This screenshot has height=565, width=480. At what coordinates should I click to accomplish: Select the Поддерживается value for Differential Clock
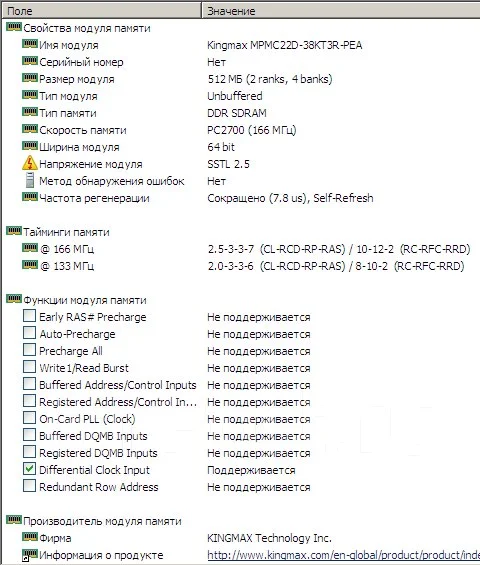[251, 470]
